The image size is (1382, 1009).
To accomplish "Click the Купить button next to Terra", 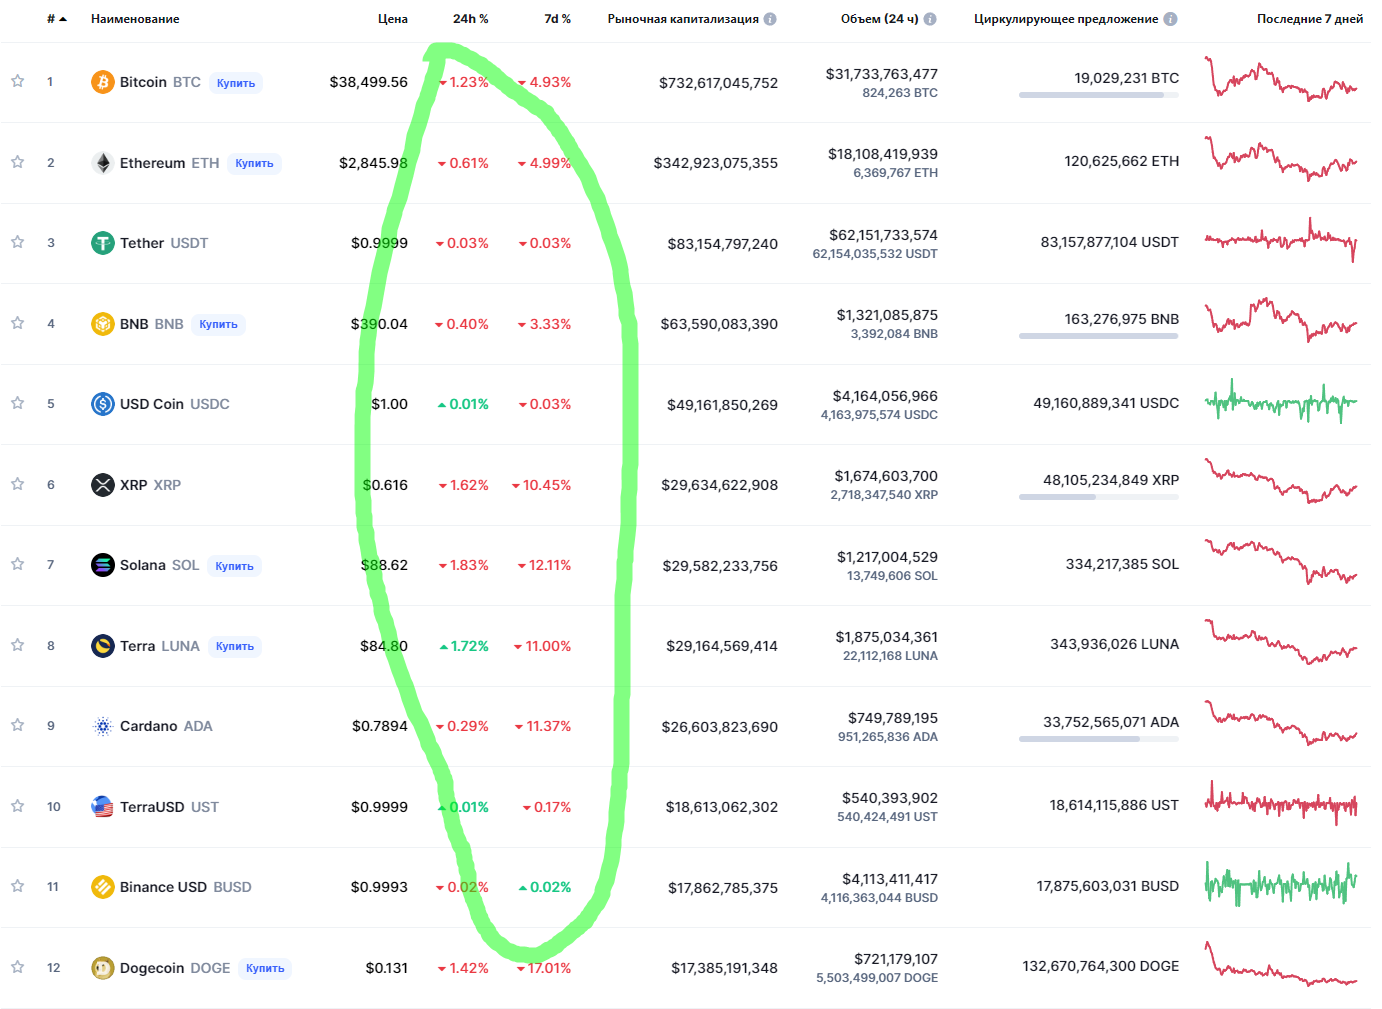I will pos(235,646).
